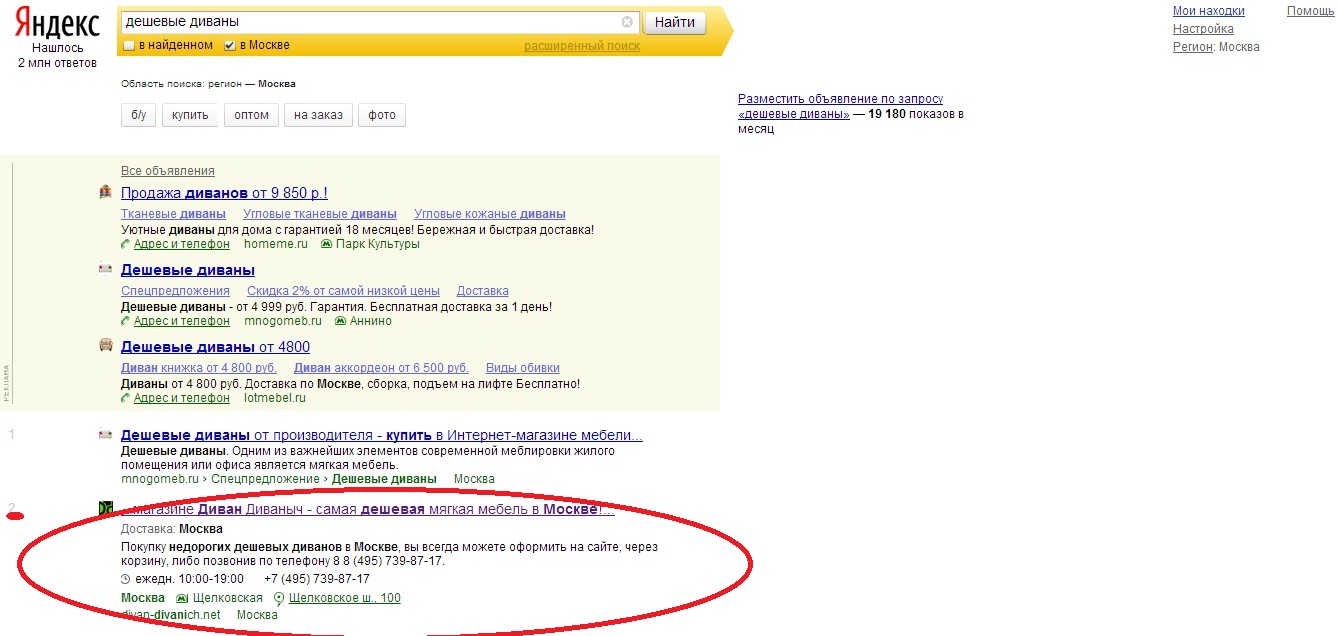
Task: Open 'Скидка 2% от самой низкой цены' sitelink
Action: point(343,291)
